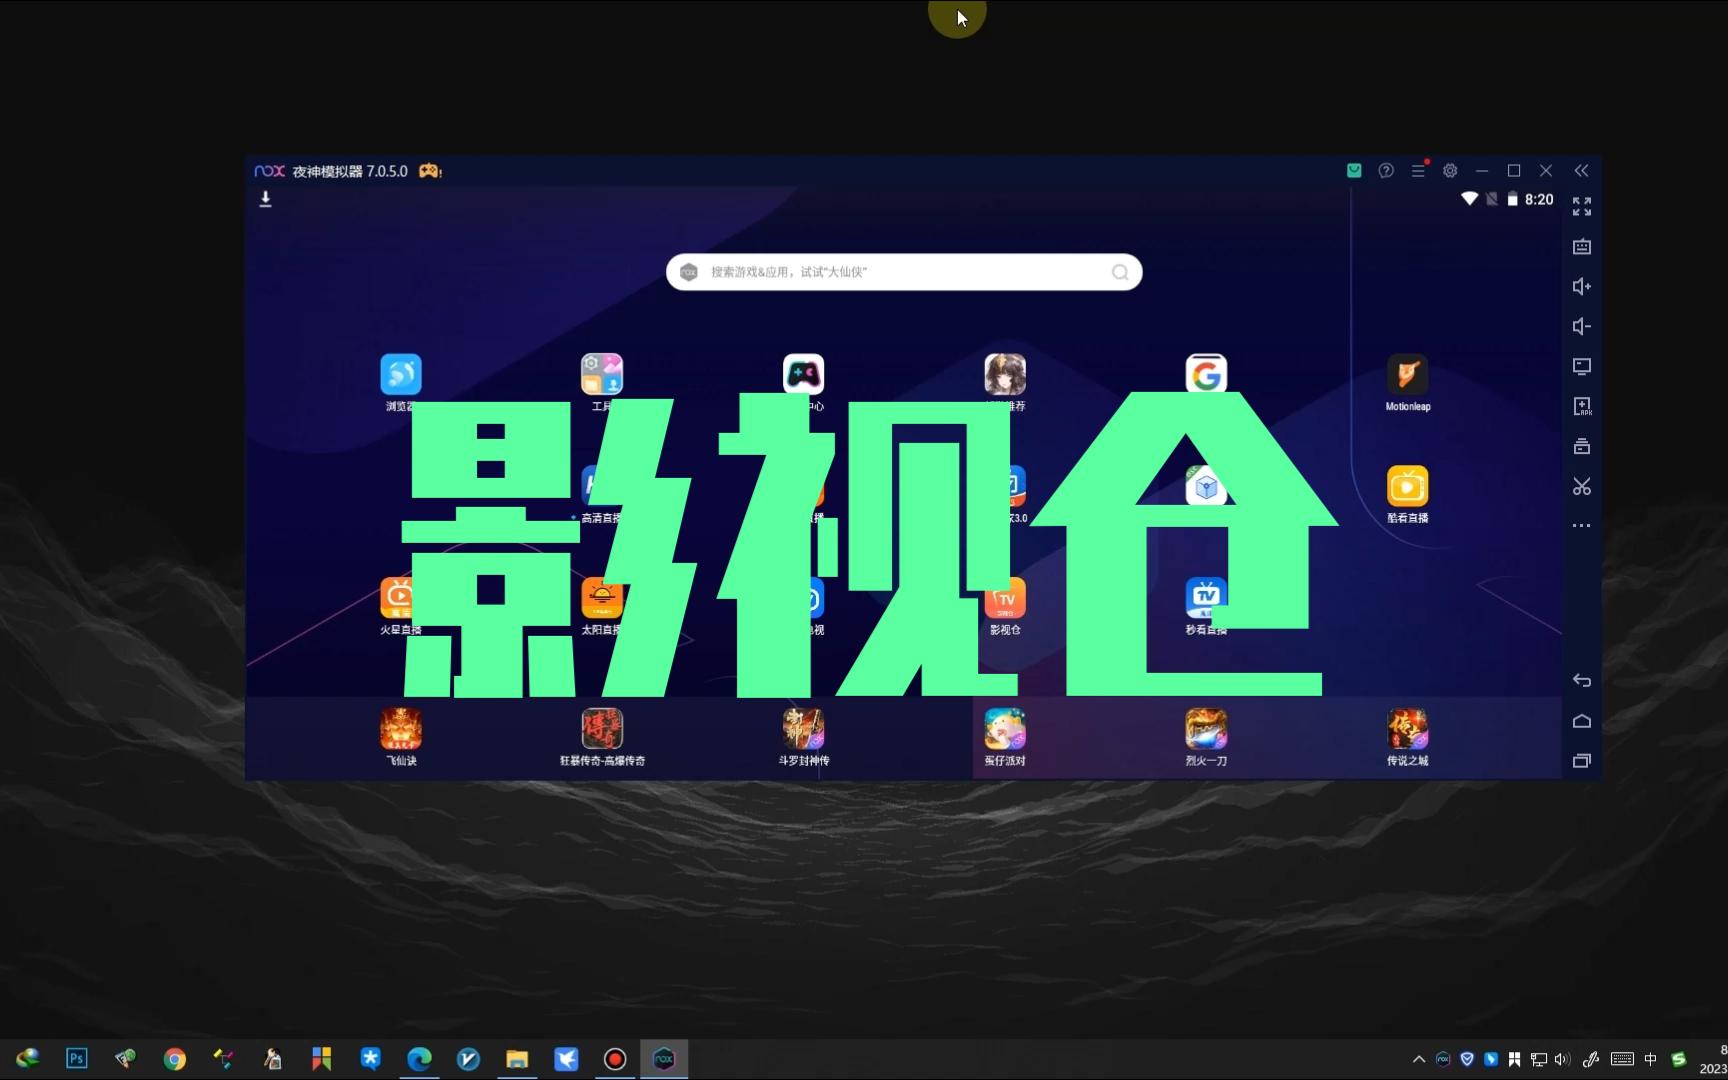Screen dimensions: 1728x1080
Task: Click the Android battery status icon
Action: 1513,199
